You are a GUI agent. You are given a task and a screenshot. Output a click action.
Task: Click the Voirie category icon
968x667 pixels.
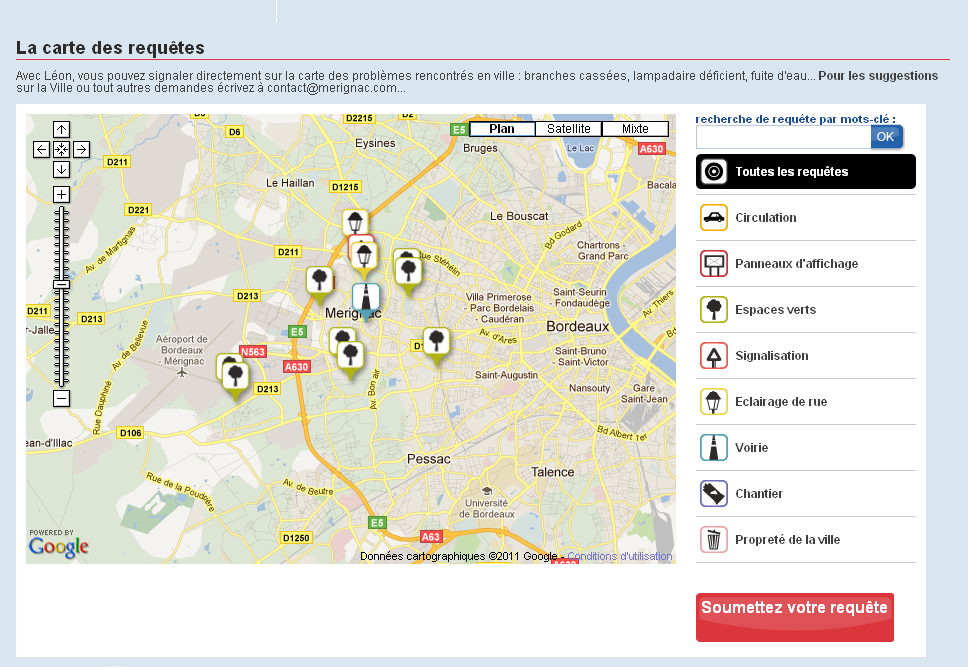click(713, 447)
